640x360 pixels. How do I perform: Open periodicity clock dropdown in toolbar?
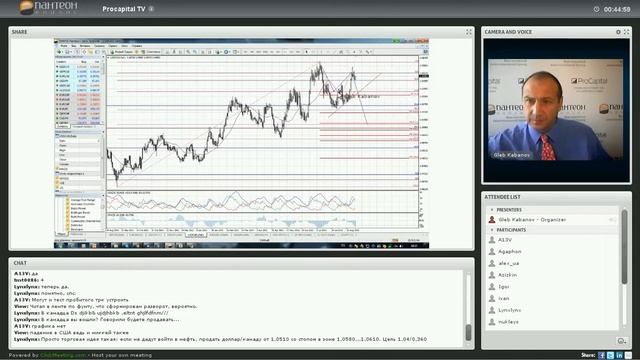coord(227,52)
